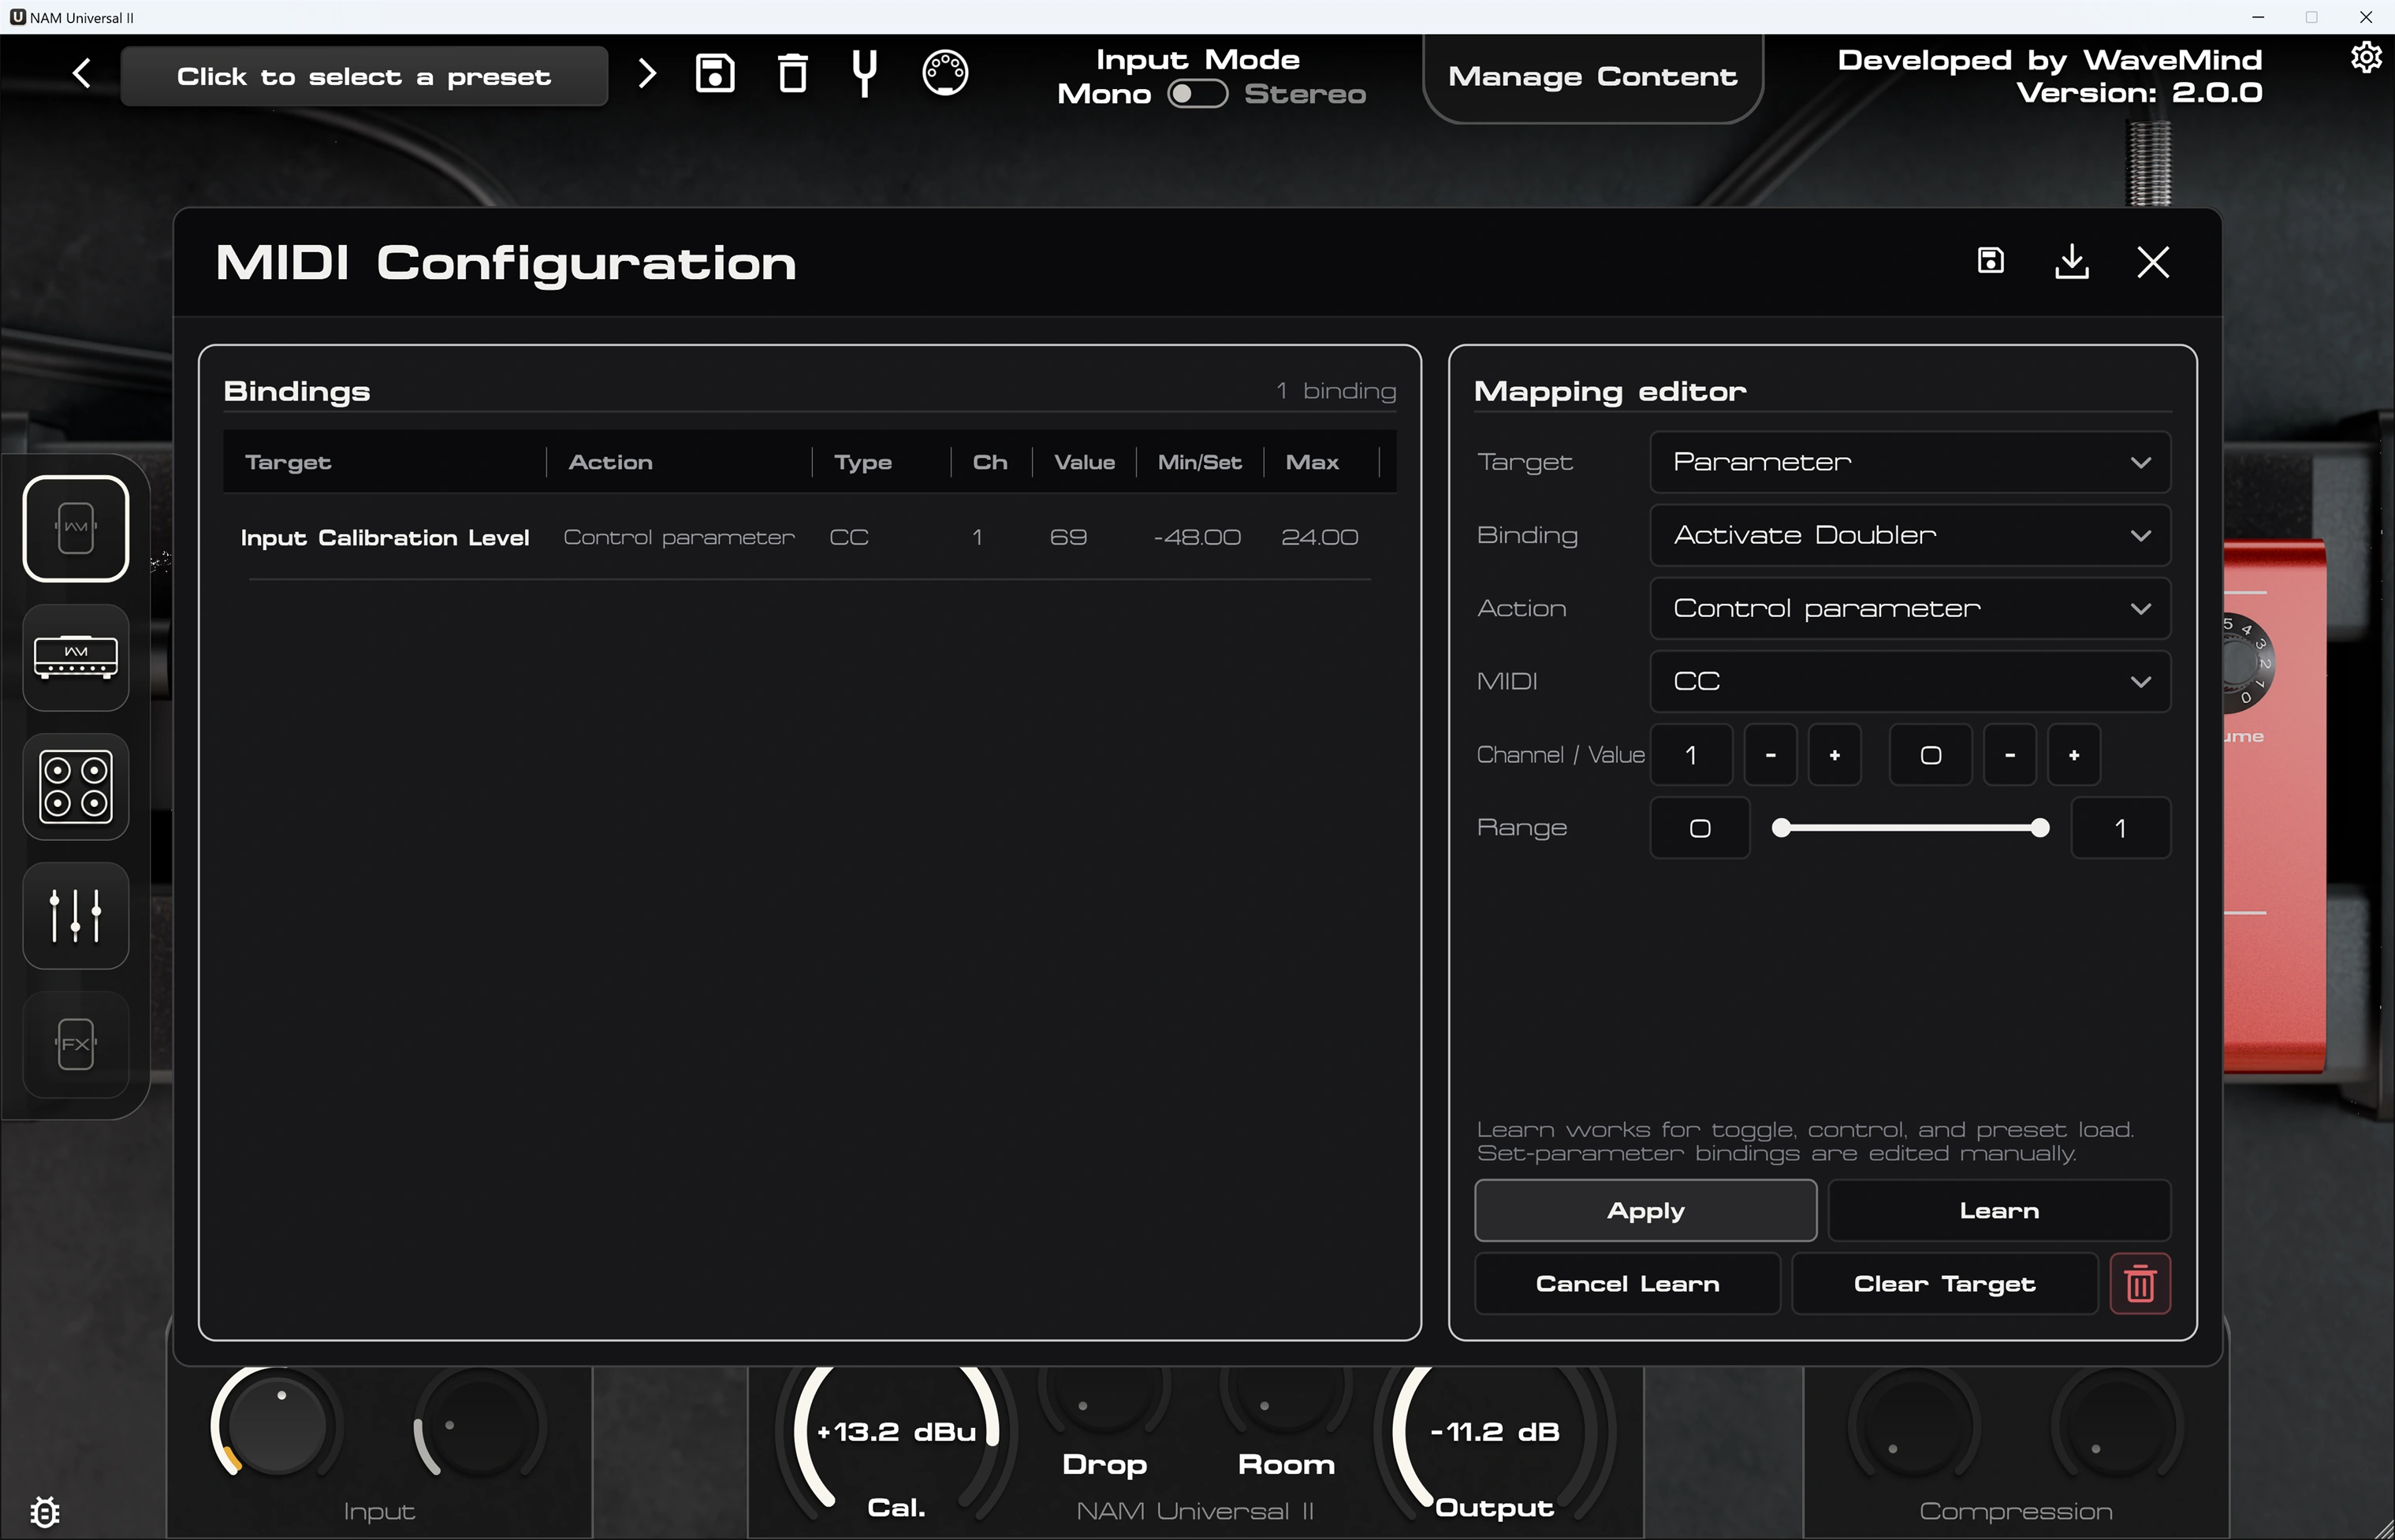The height and width of the screenshot is (1540, 2395).
Task: Select the NAM pedal sidebar icon
Action: pyautogui.click(x=76, y=528)
